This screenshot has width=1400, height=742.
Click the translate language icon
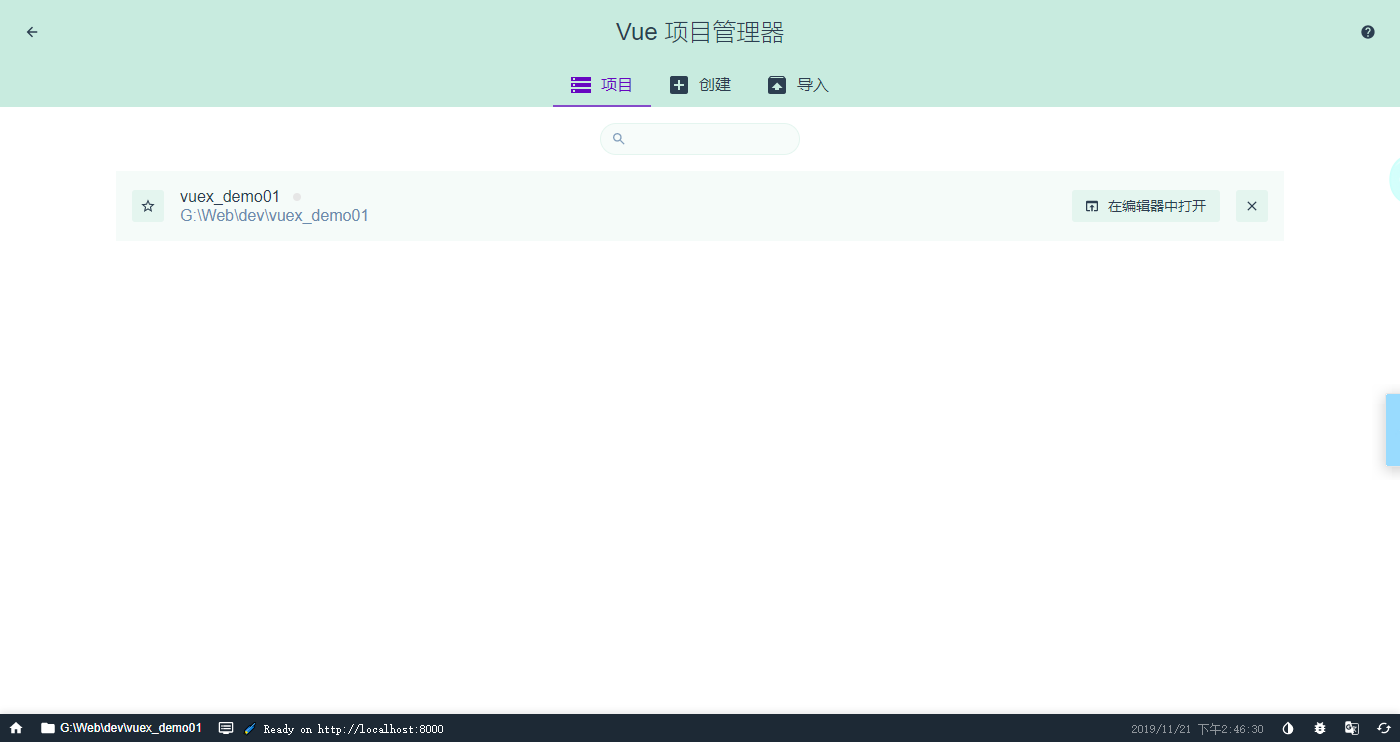(1352, 729)
